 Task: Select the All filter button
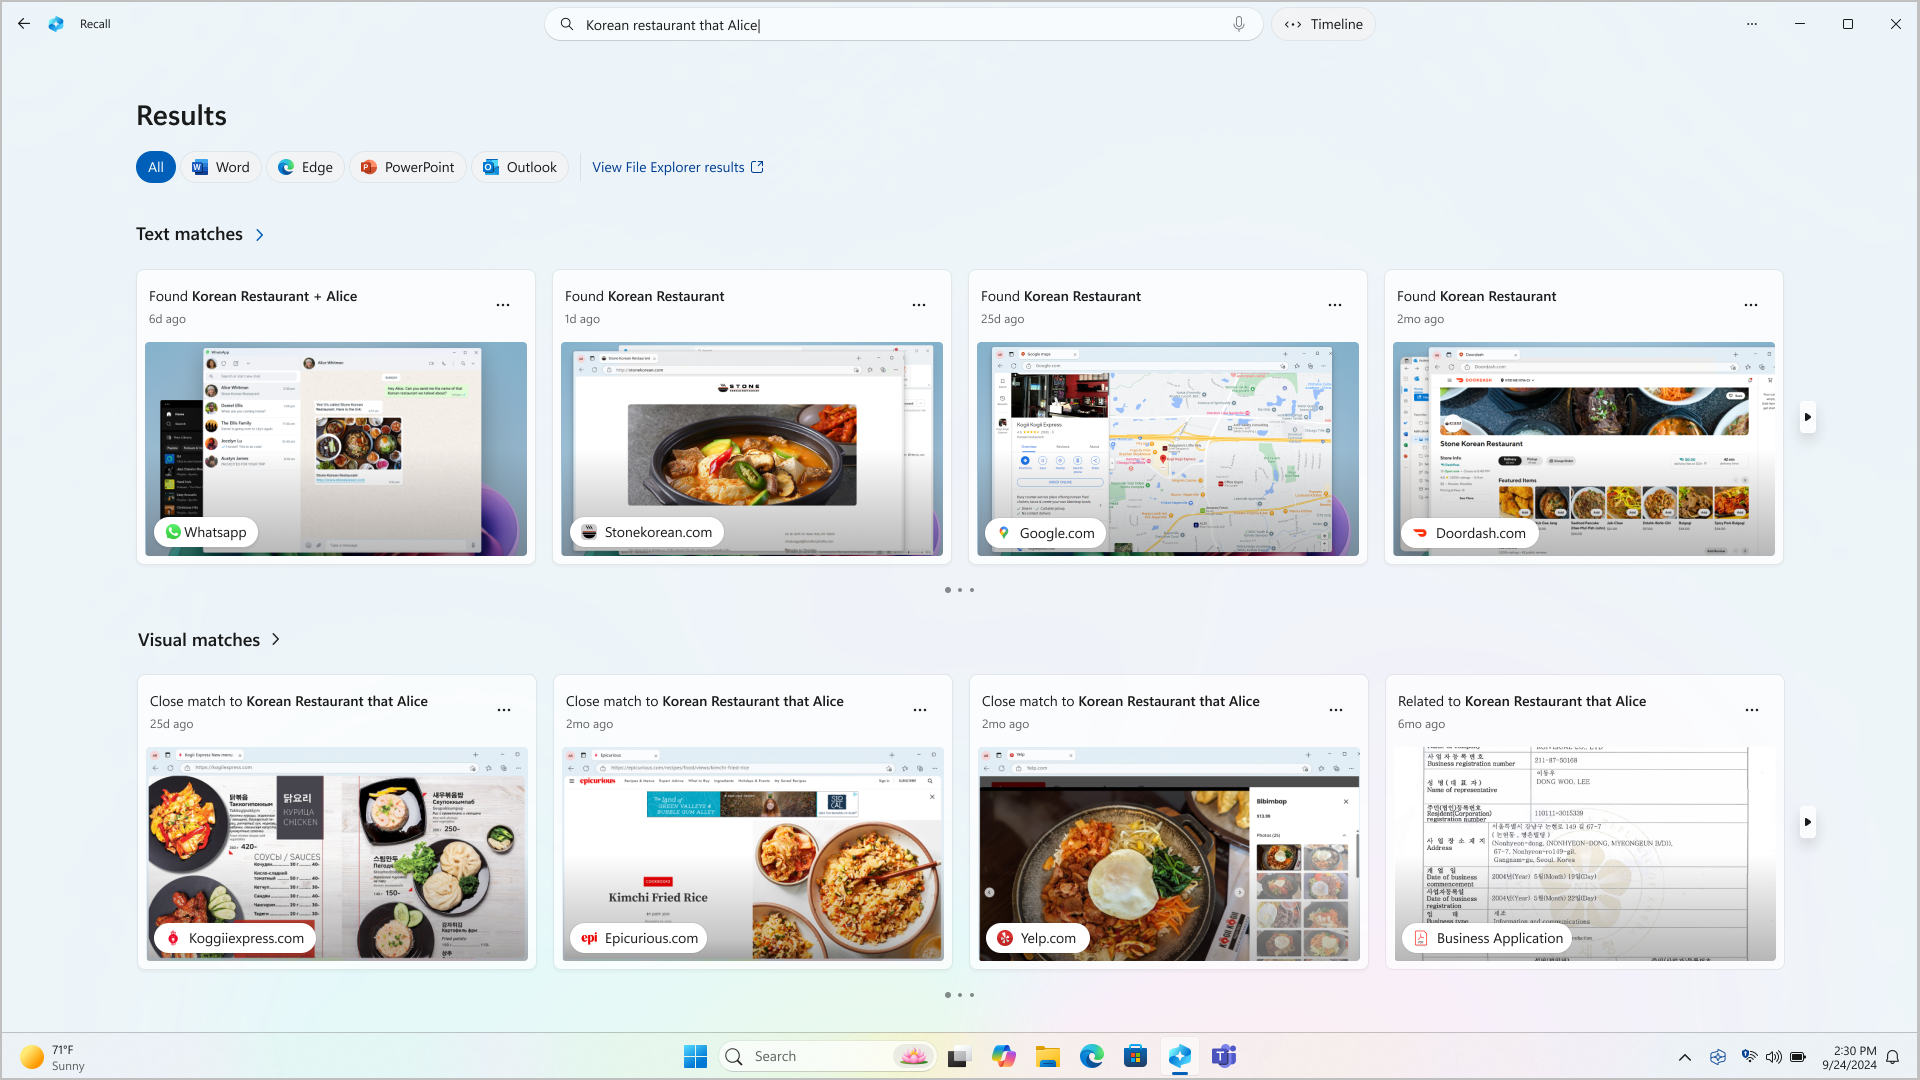[156, 166]
